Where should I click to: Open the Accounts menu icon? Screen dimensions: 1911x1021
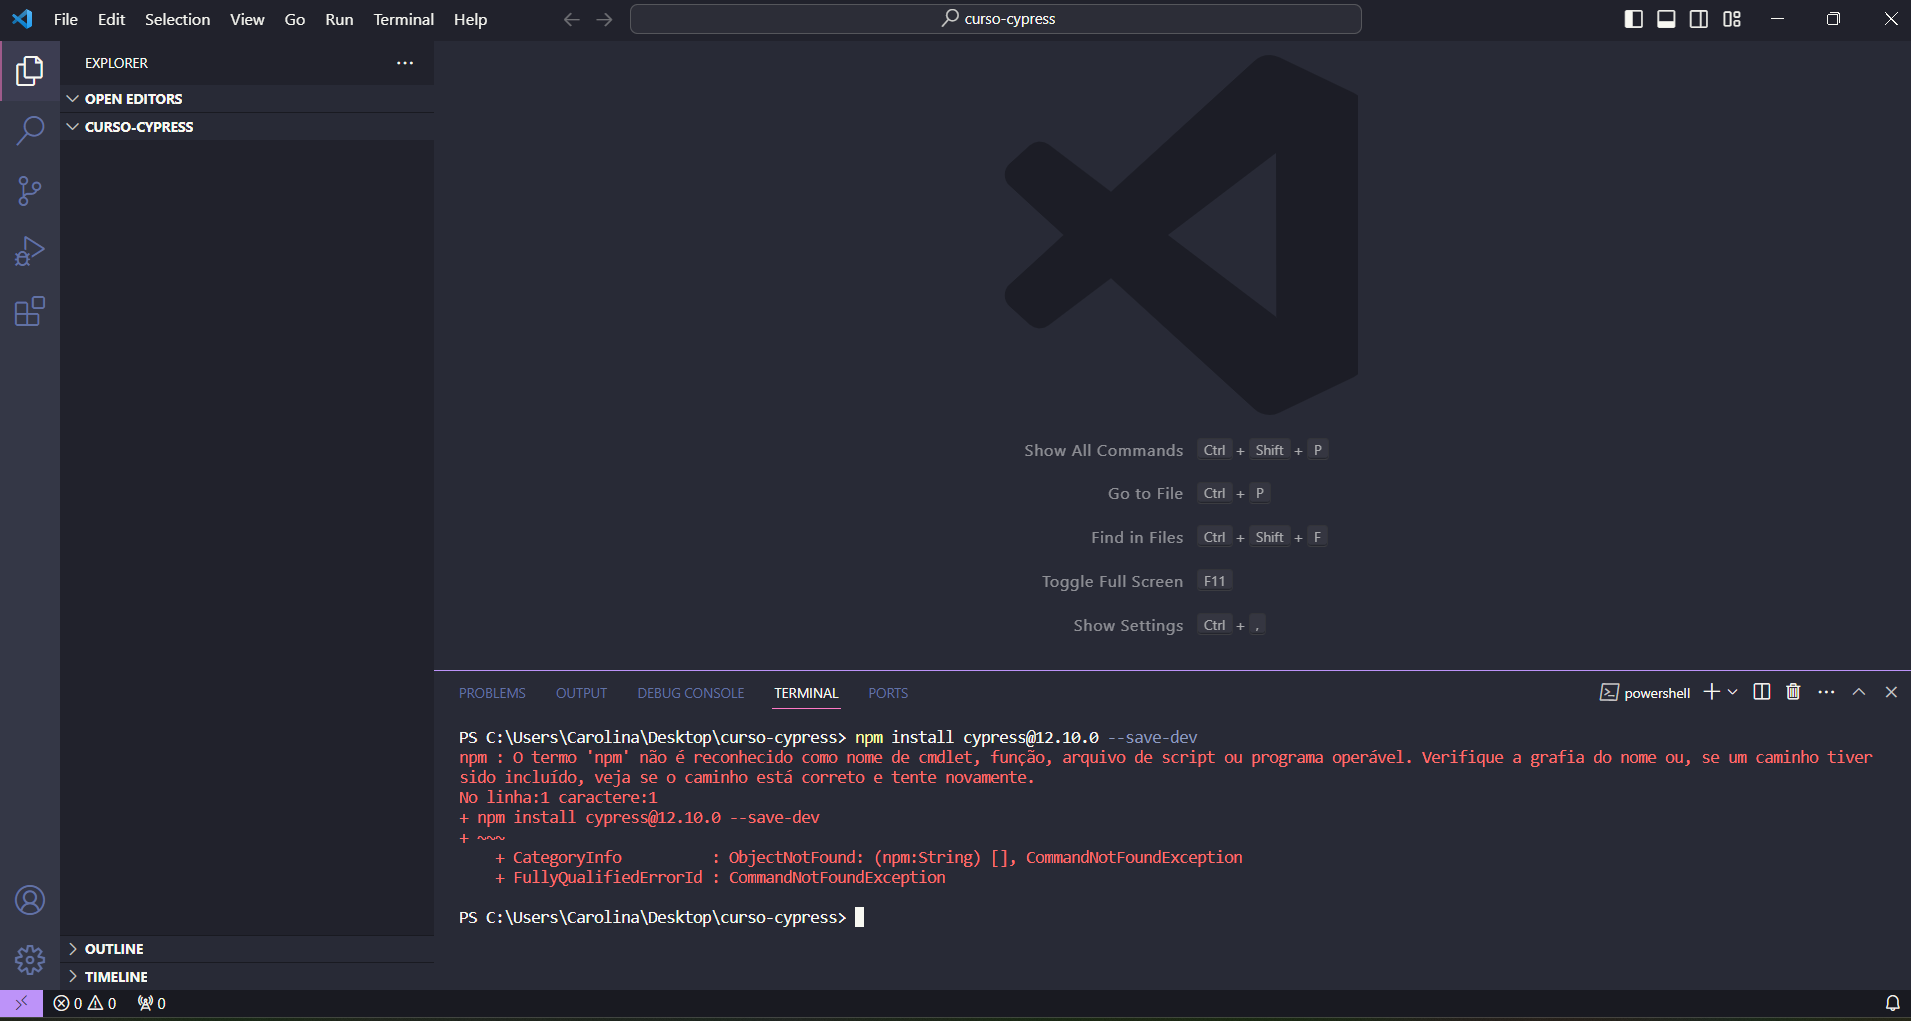(30, 900)
